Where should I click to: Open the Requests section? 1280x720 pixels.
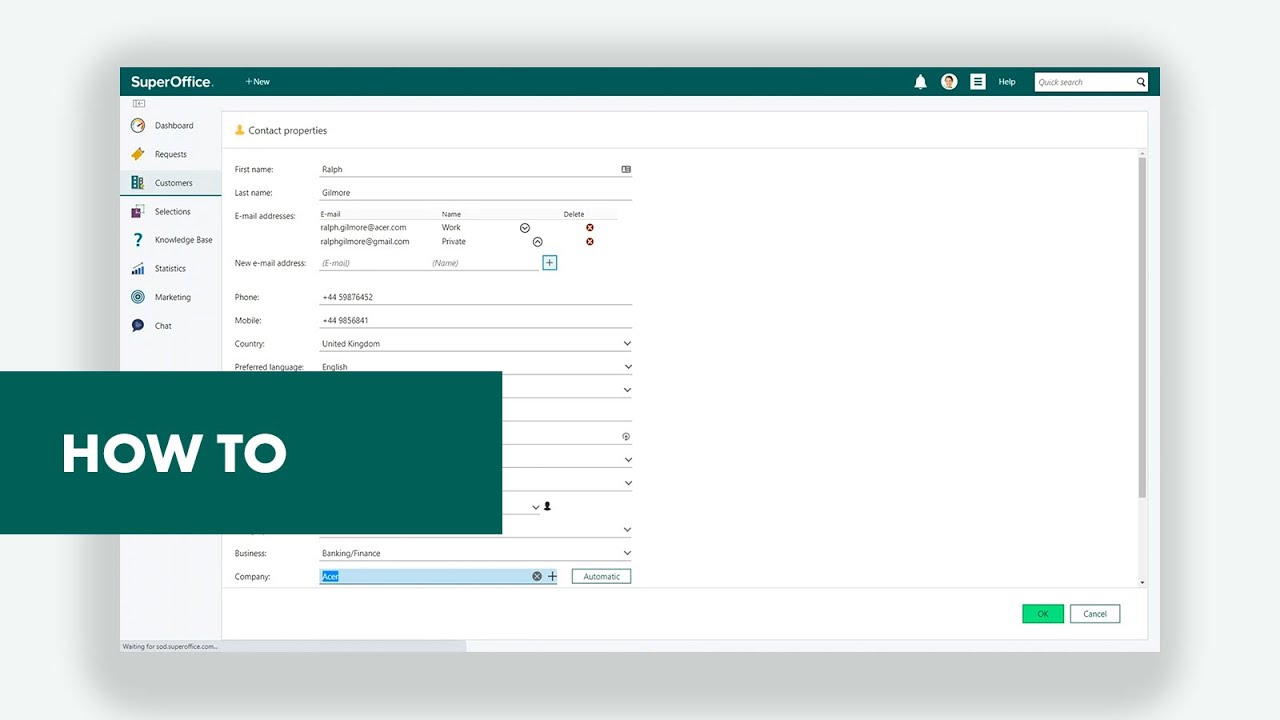[170, 154]
